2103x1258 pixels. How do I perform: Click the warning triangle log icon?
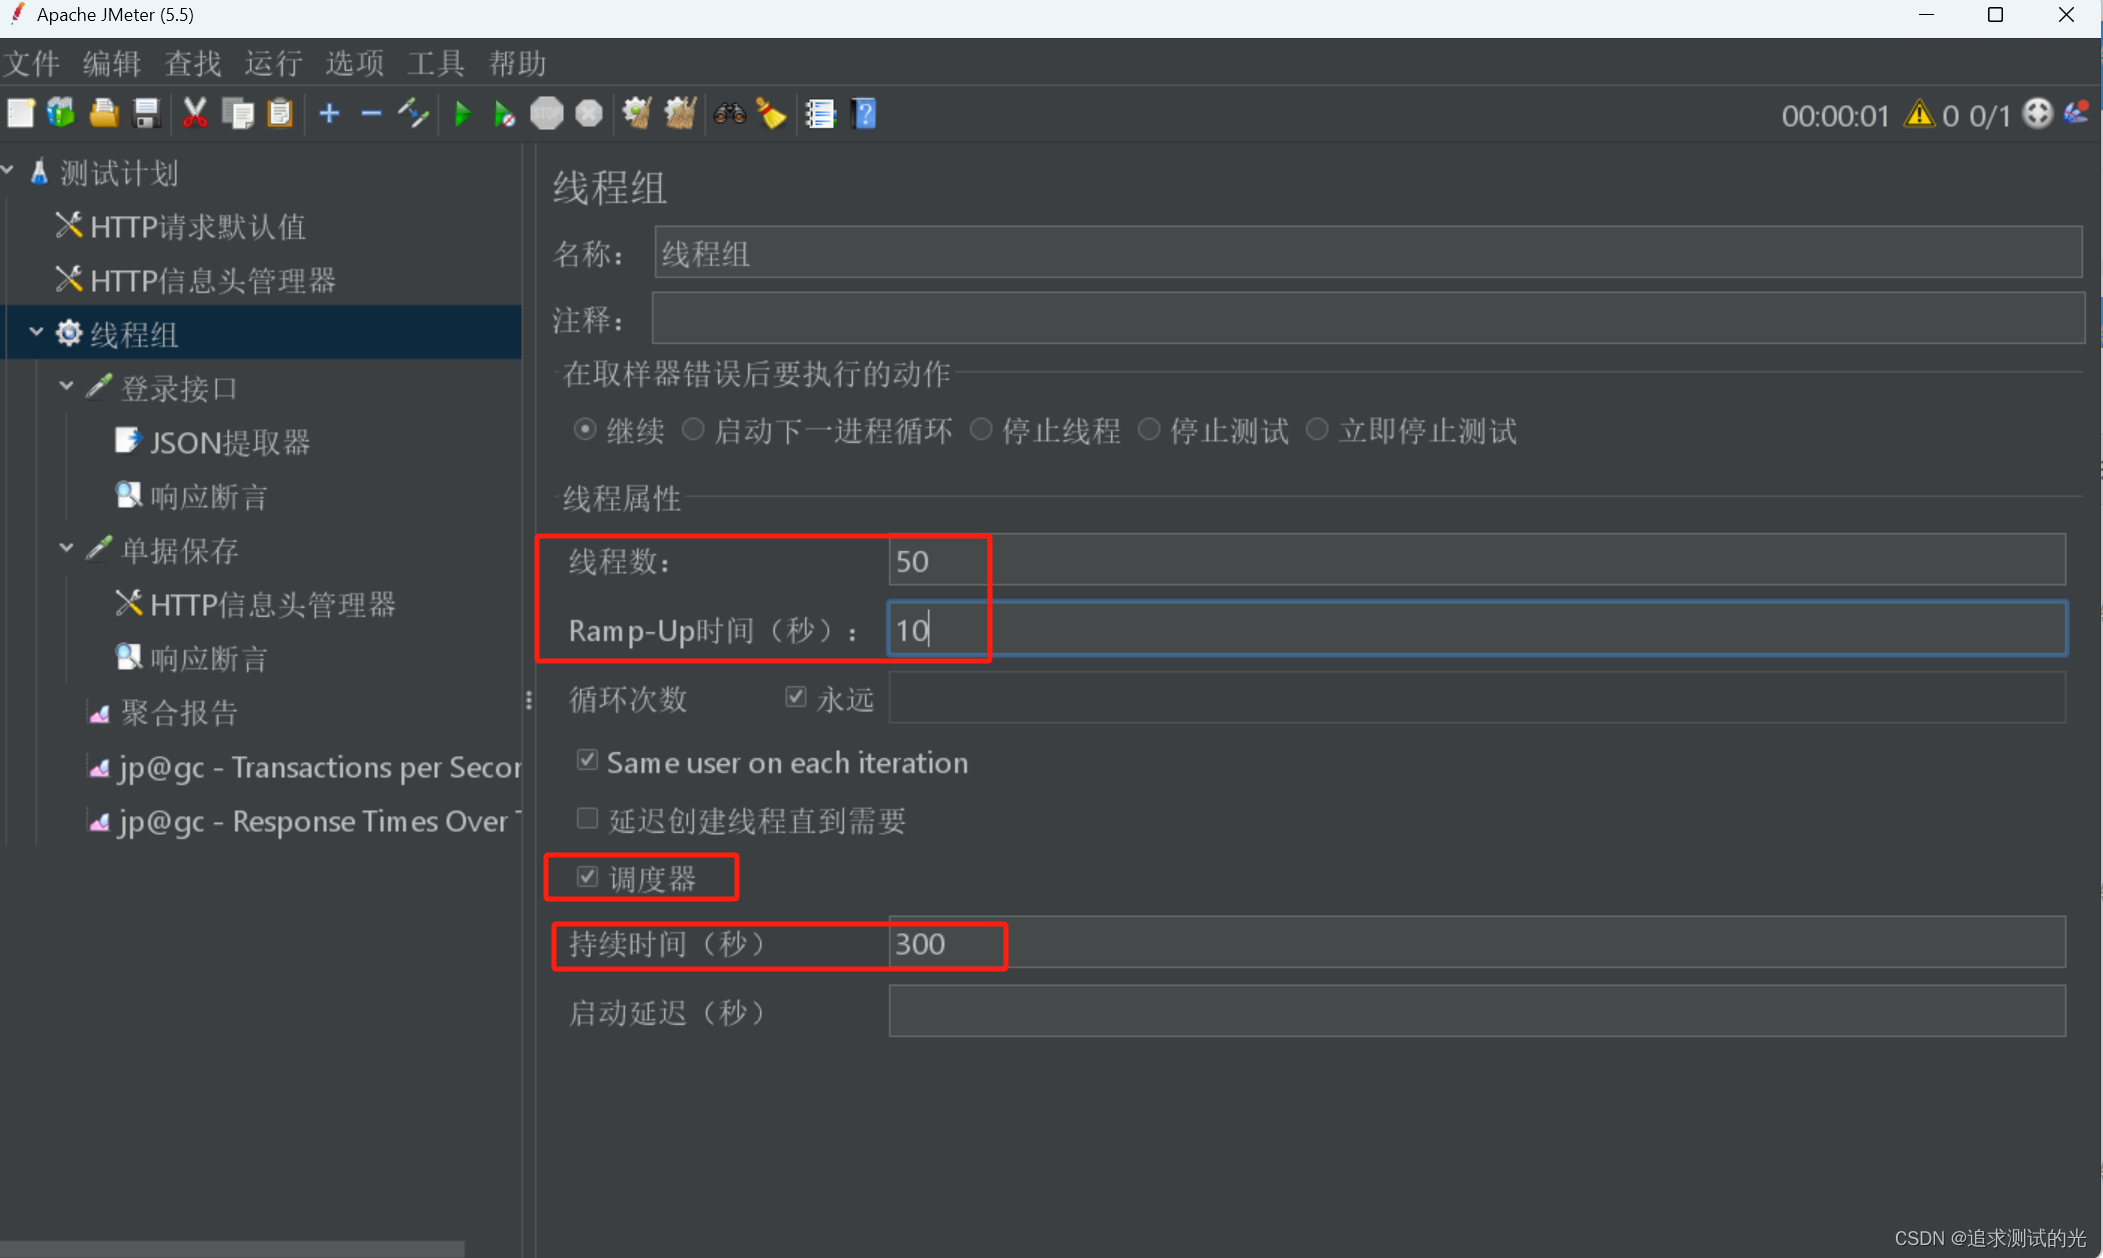pos(1919,115)
